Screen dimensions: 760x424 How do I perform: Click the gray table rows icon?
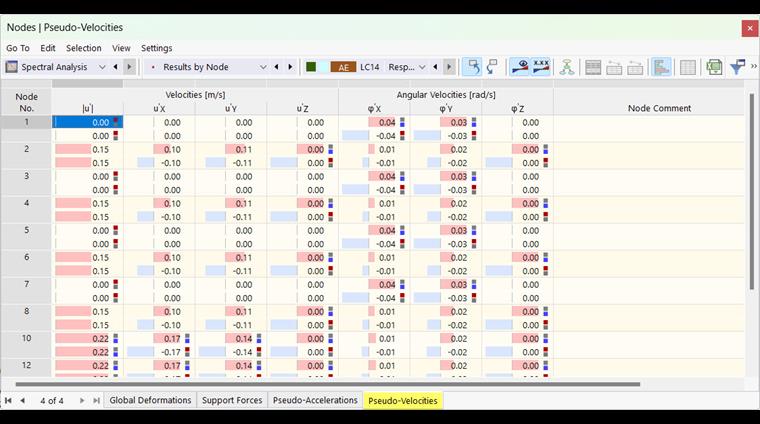[x=593, y=67]
